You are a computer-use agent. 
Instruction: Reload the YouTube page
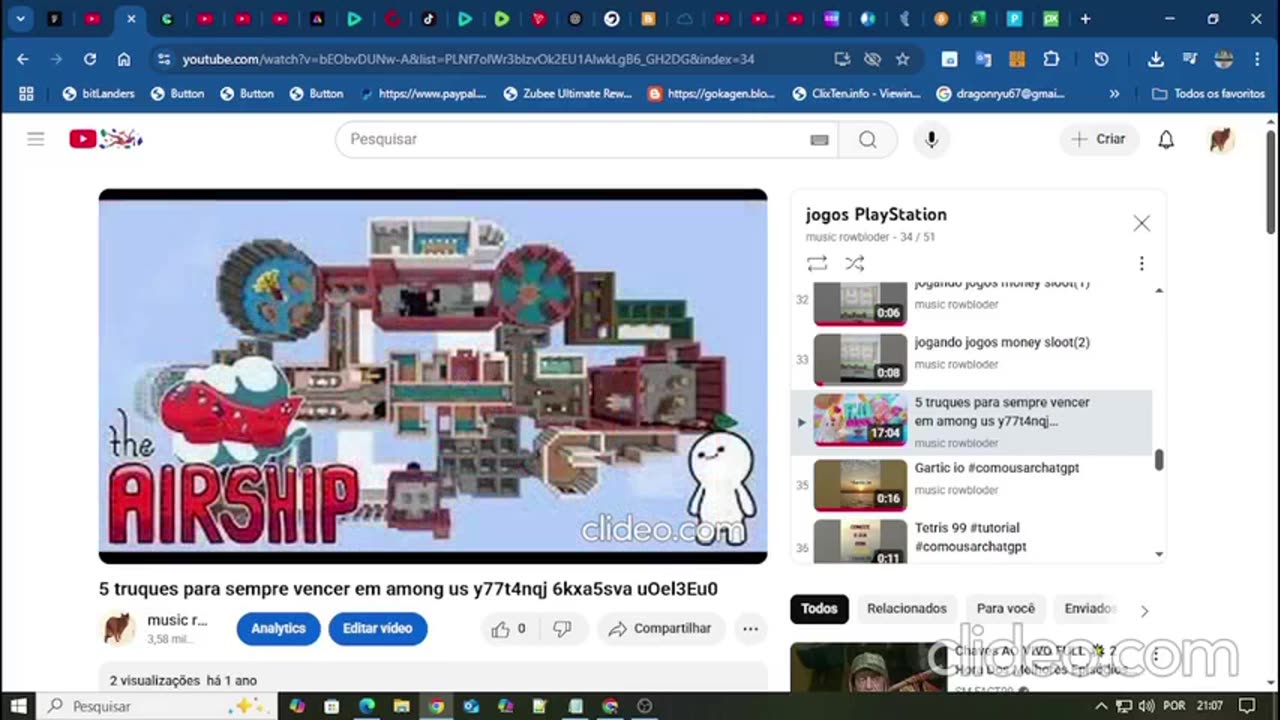tap(90, 59)
